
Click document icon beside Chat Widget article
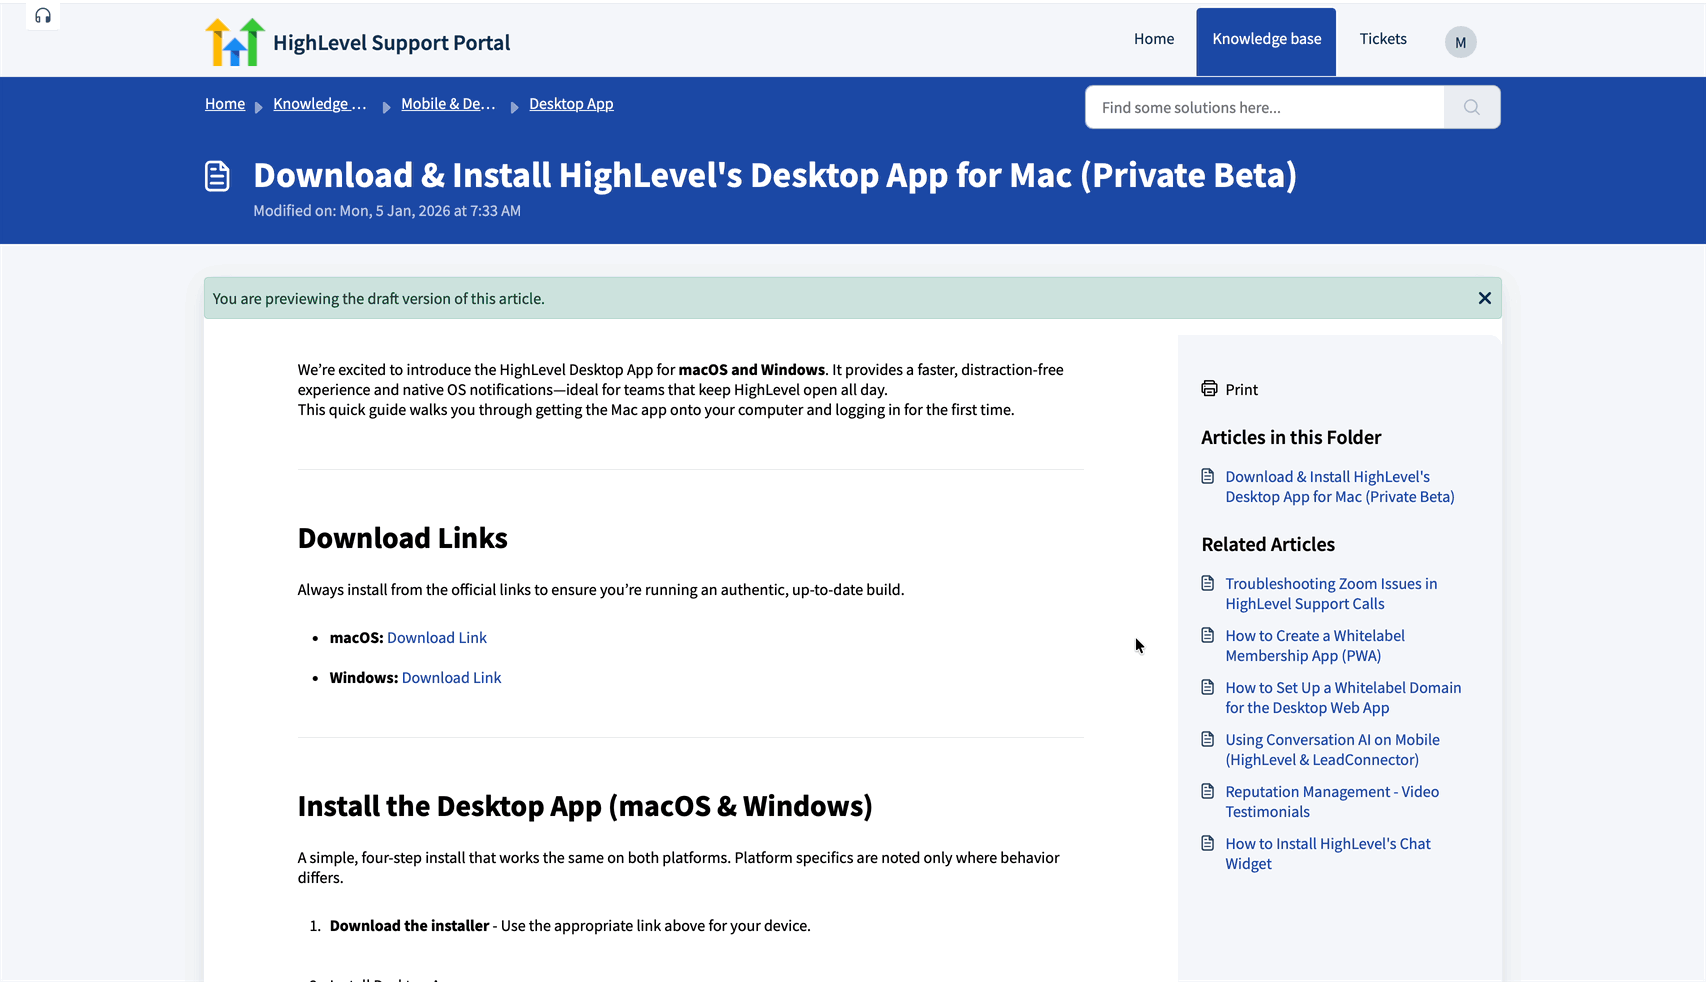point(1208,843)
